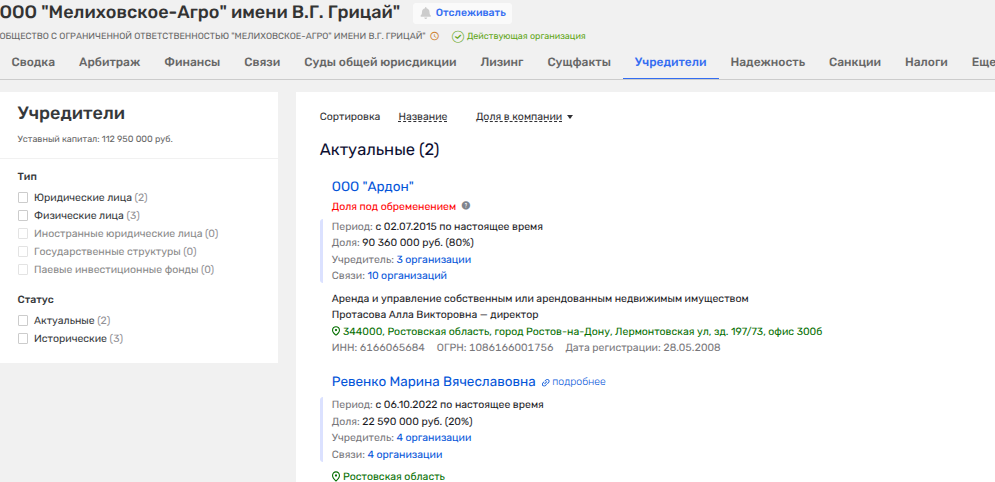
Task: Click help icon beside Доля под обременением
Action: coord(465,206)
